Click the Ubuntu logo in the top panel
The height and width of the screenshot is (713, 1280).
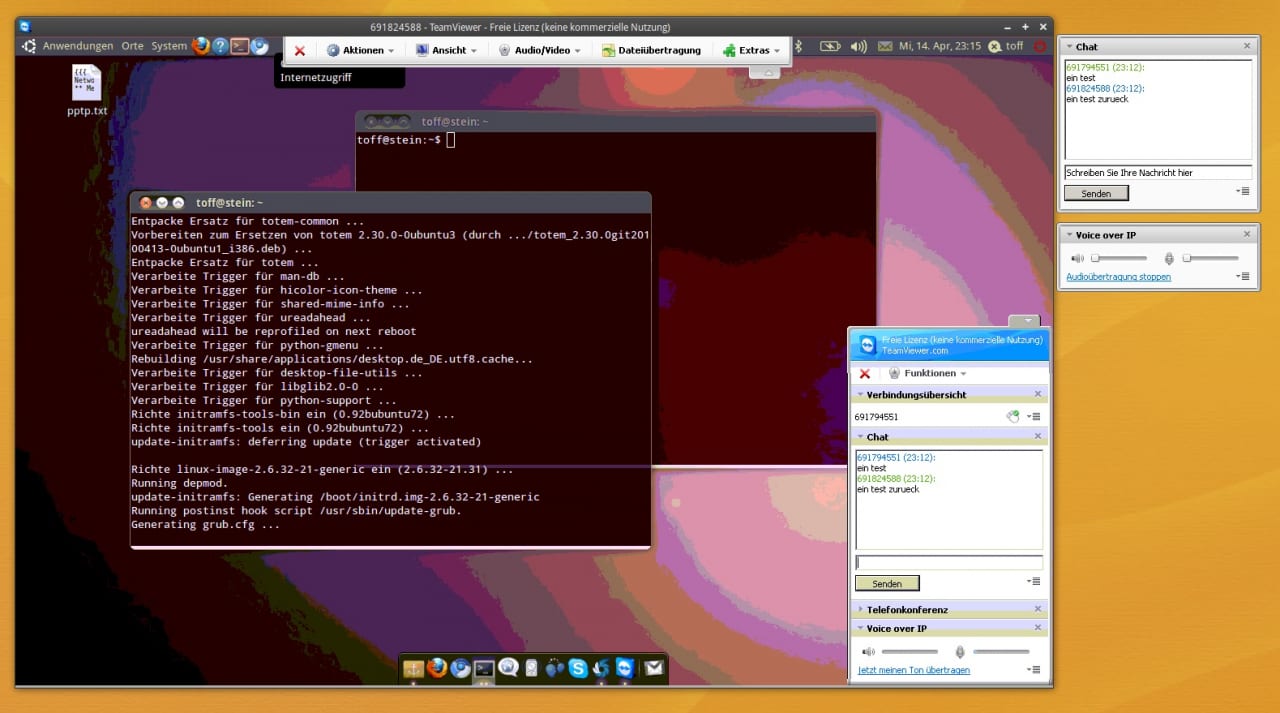29,46
